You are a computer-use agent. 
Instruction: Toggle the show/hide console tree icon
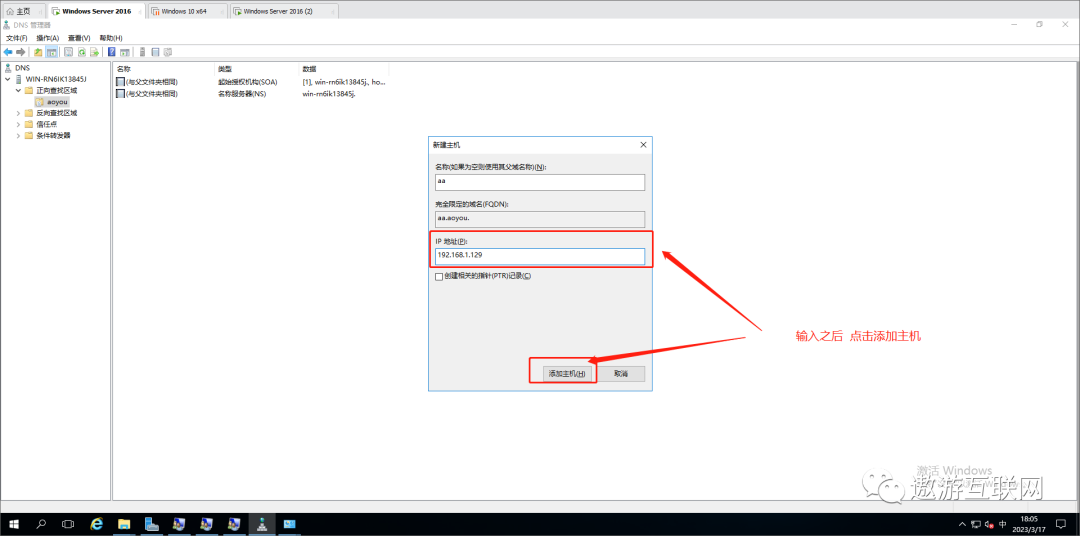51,52
